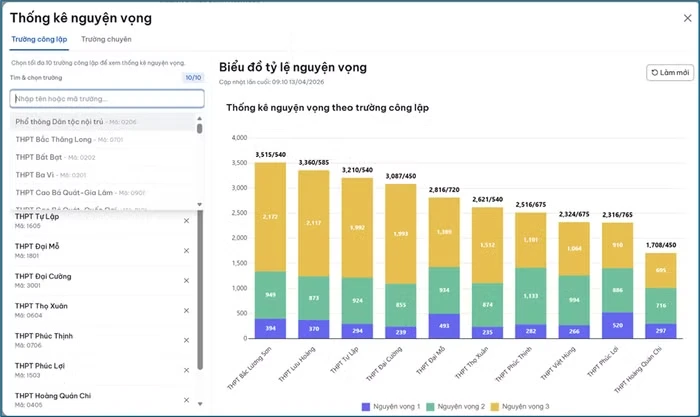Image resolution: width=700 pixels, height=417 pixels.
Task: Toggle Nguyện vọng 2 legend series
Action: click(459, 407)
